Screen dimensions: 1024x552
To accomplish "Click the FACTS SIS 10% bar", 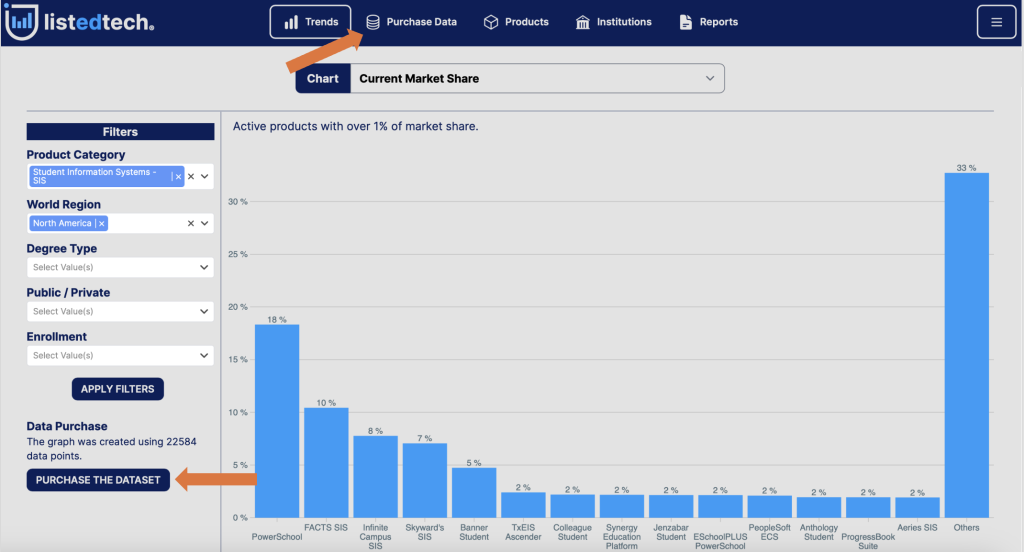I will pyautogui.click(x=326, y=463).
